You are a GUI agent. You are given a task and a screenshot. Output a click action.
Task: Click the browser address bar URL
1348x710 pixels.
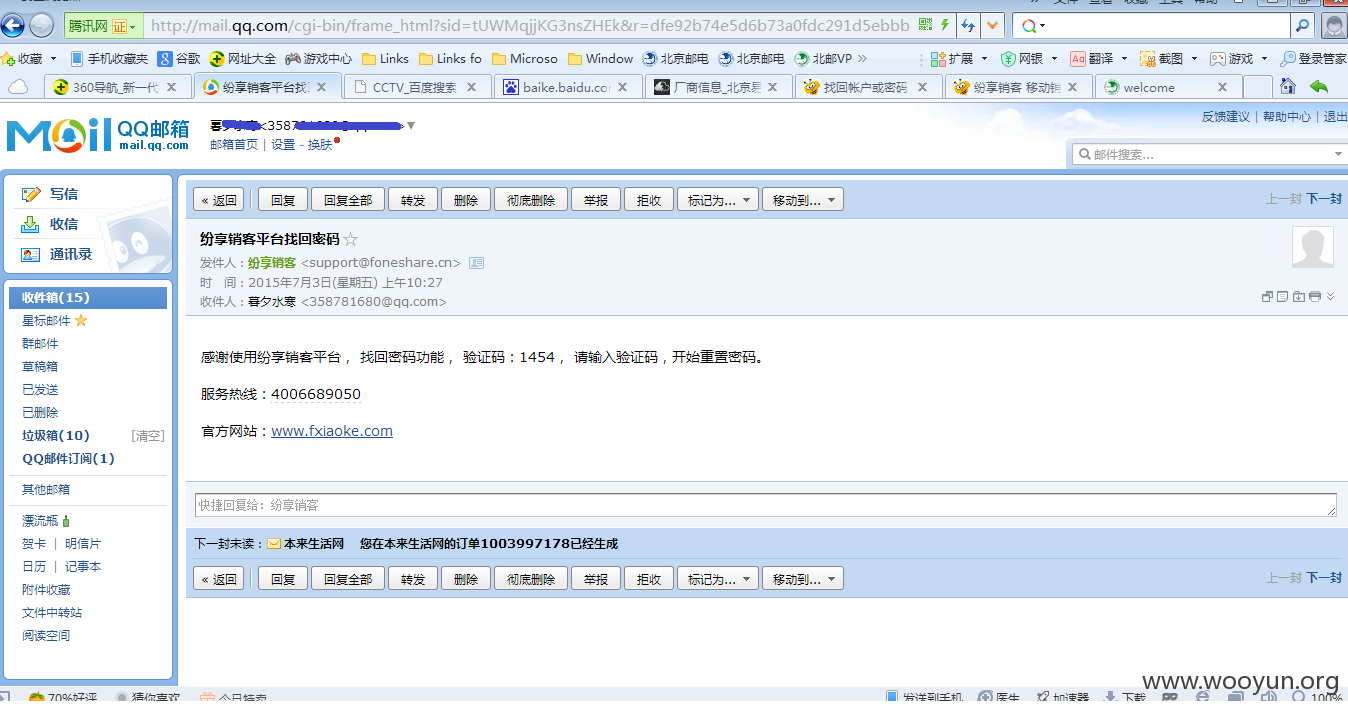[x=530, y=25]
